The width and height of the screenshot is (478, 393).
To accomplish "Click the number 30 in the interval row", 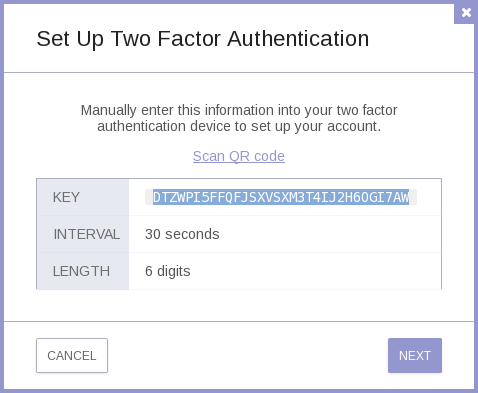I will [x=153, y=234].
